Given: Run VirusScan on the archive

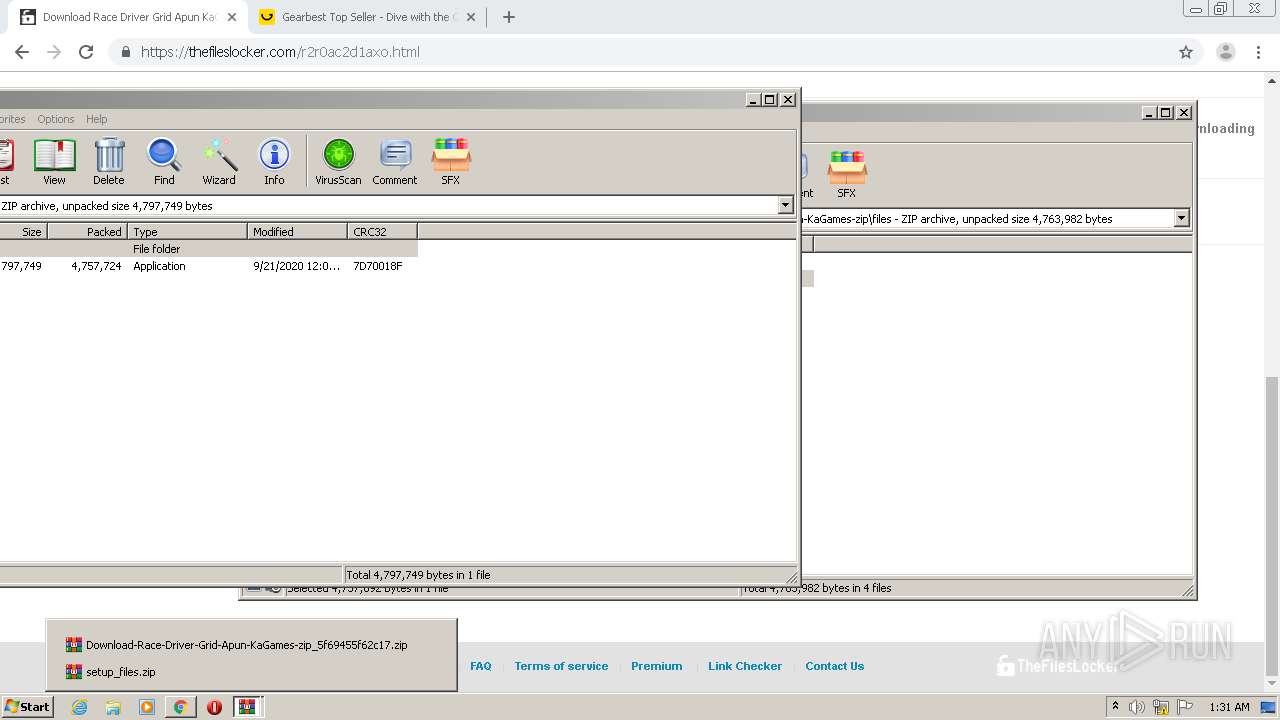Looking at the screenshot, I should click(x=338, y=162).
